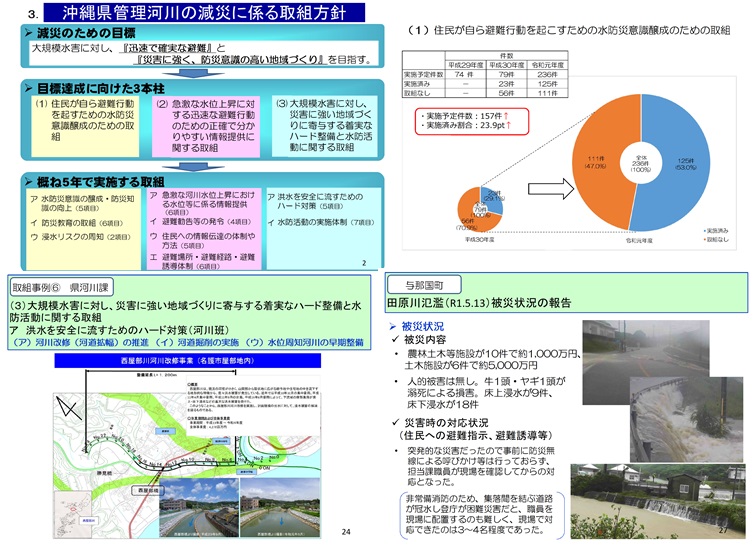The width and height of the screenshot is (754, 545).
Task: Click the table header 令和元年度
Action: click(547, 65)
